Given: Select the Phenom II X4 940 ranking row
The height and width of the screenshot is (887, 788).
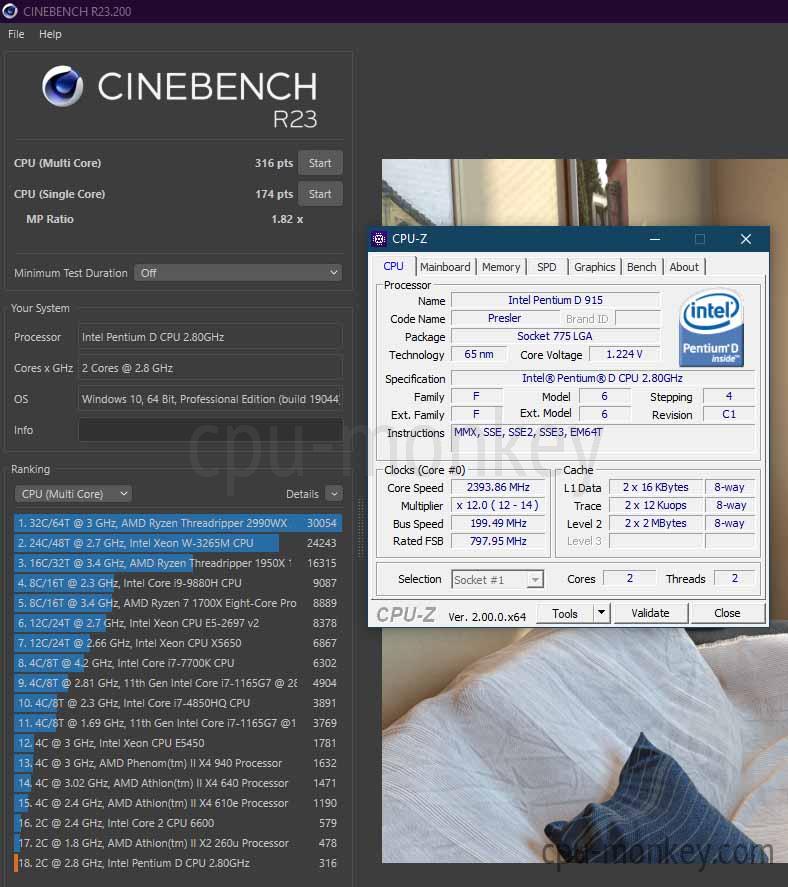Looking at the screenshot, I should coord(178,763).
